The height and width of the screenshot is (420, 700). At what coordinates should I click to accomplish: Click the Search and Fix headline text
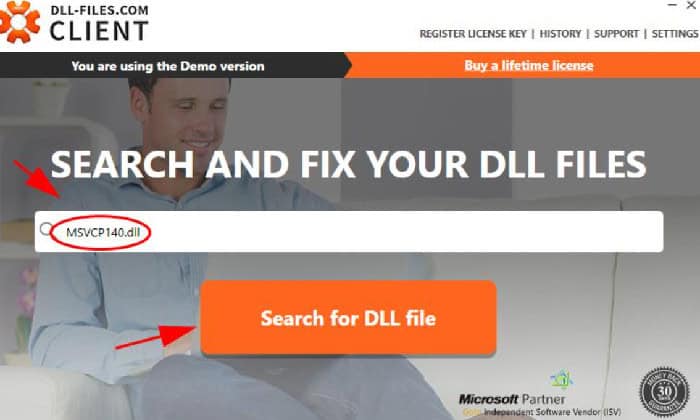click(x=348, y=164)
